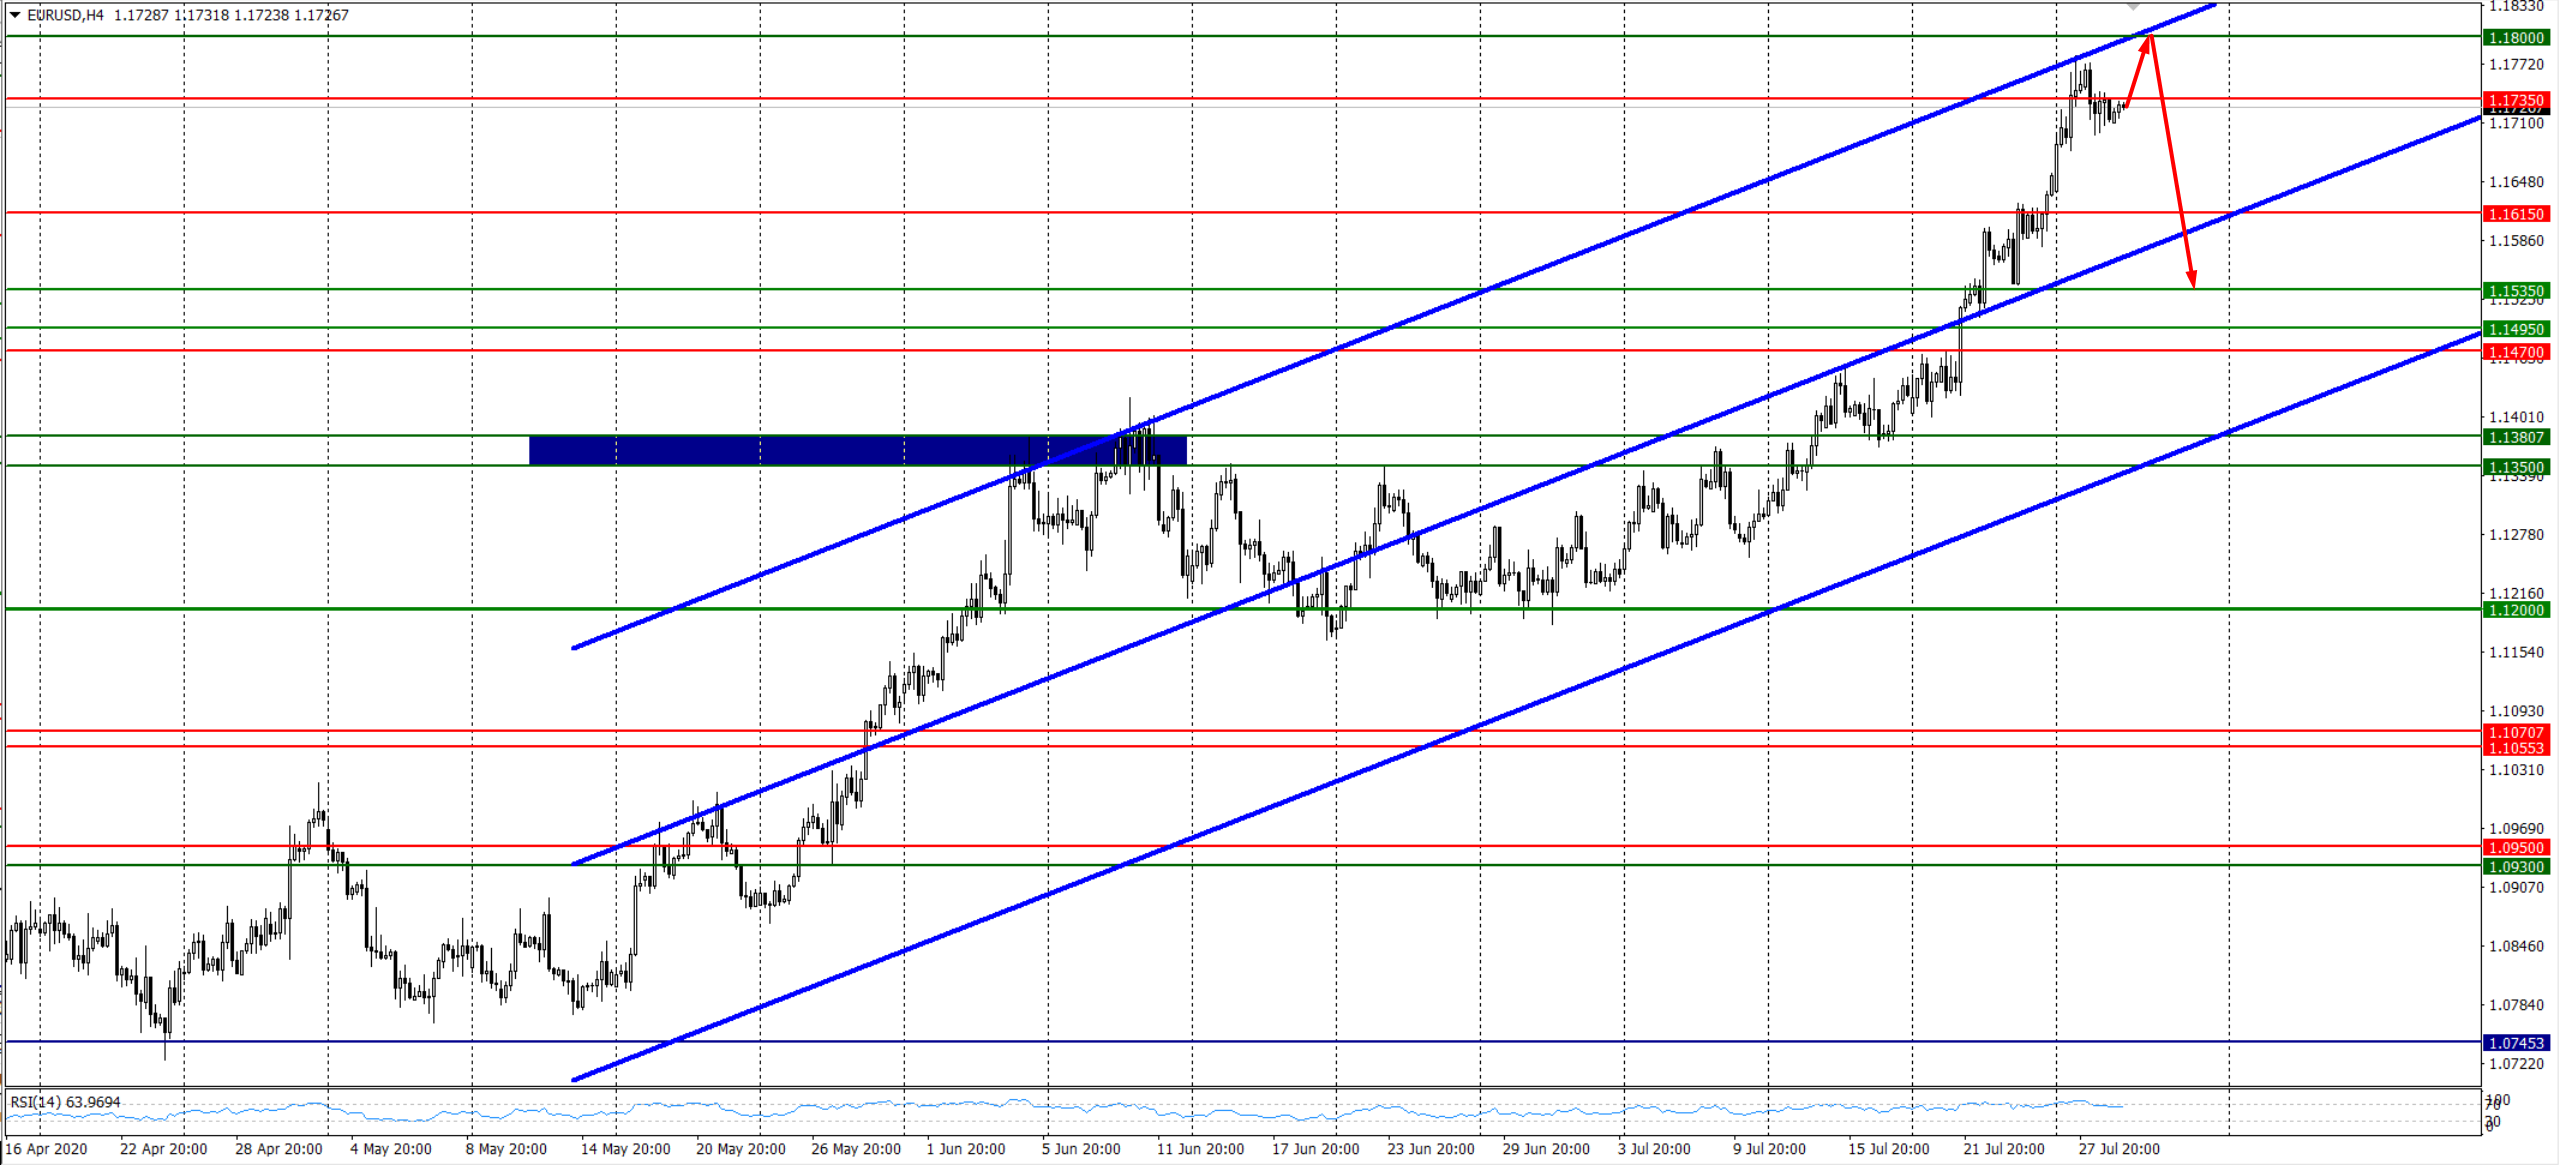This screenshot has width=2559, height=1165.
Task: Click the chart shift triangle marker
Action: (2133, 7)
